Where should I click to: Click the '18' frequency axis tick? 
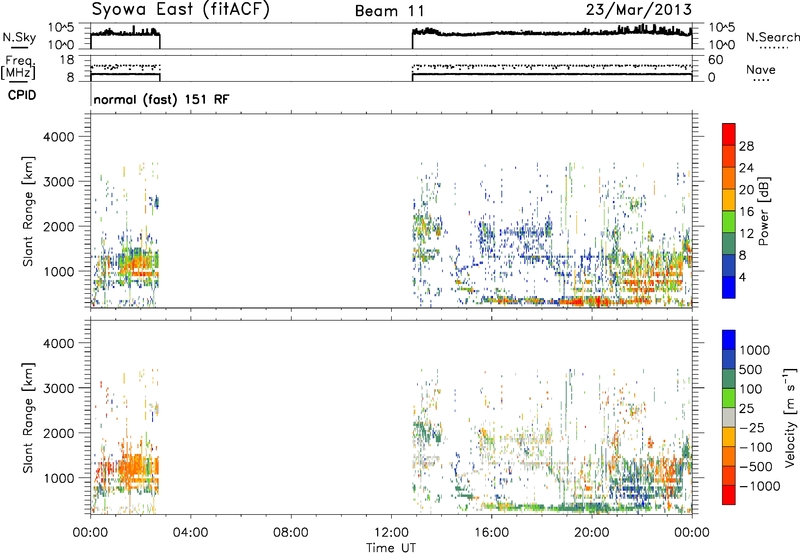click(67, 60)
